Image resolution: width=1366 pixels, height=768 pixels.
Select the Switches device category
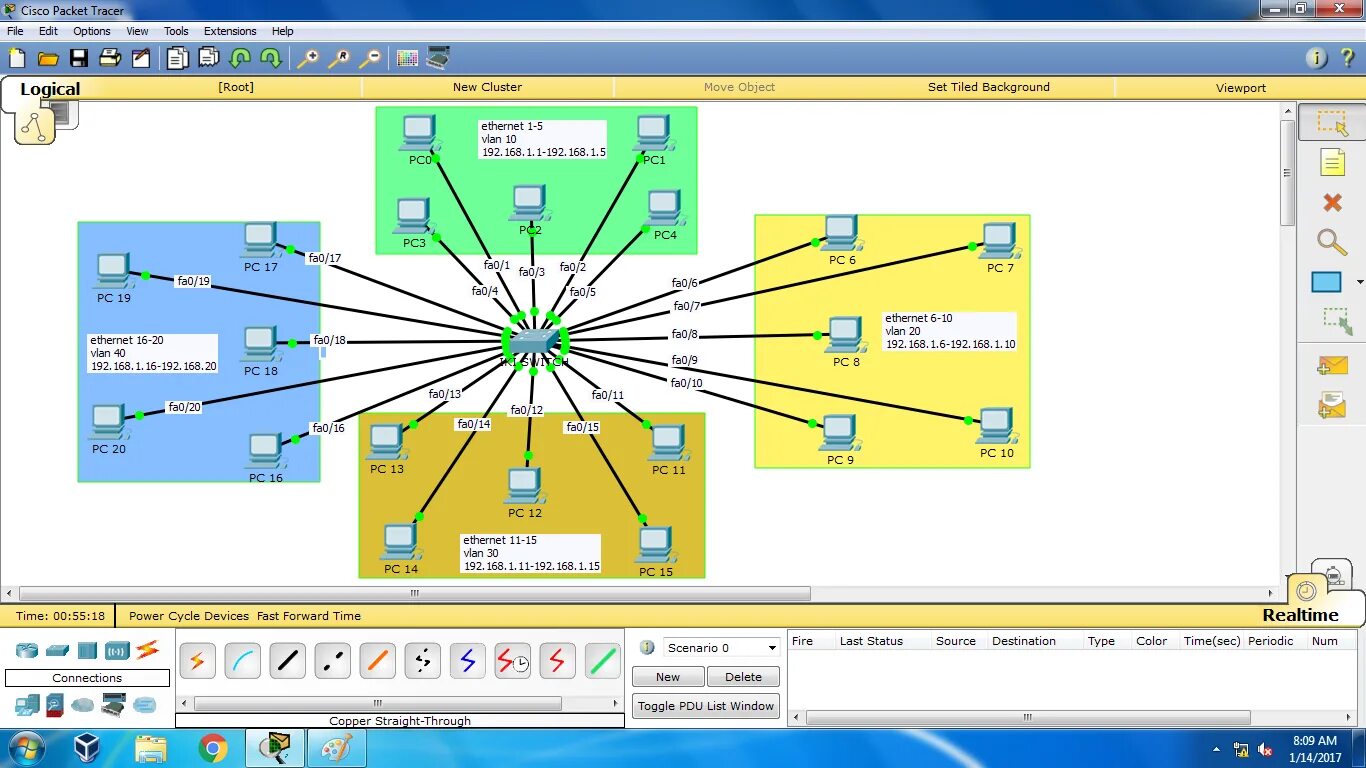pyautogui.click(x=57, y=650)
